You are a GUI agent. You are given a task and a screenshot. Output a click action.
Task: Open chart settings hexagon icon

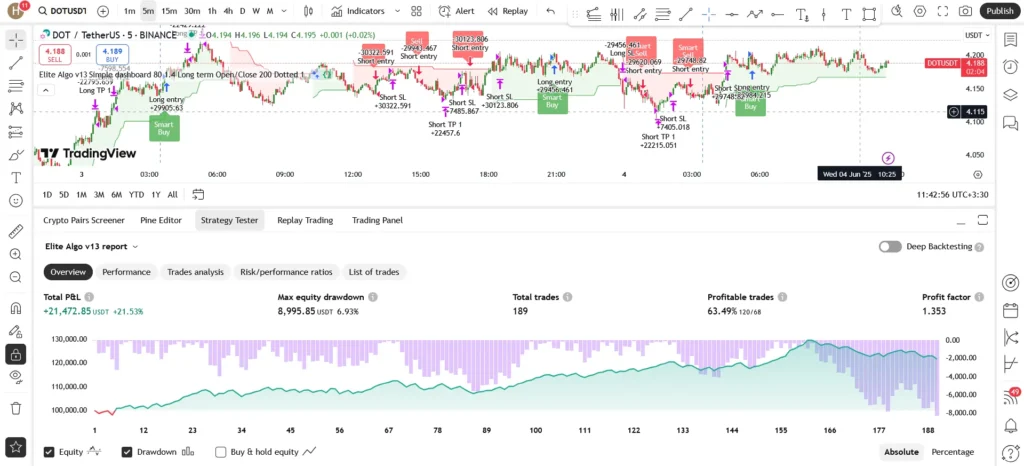click(920, 11)
